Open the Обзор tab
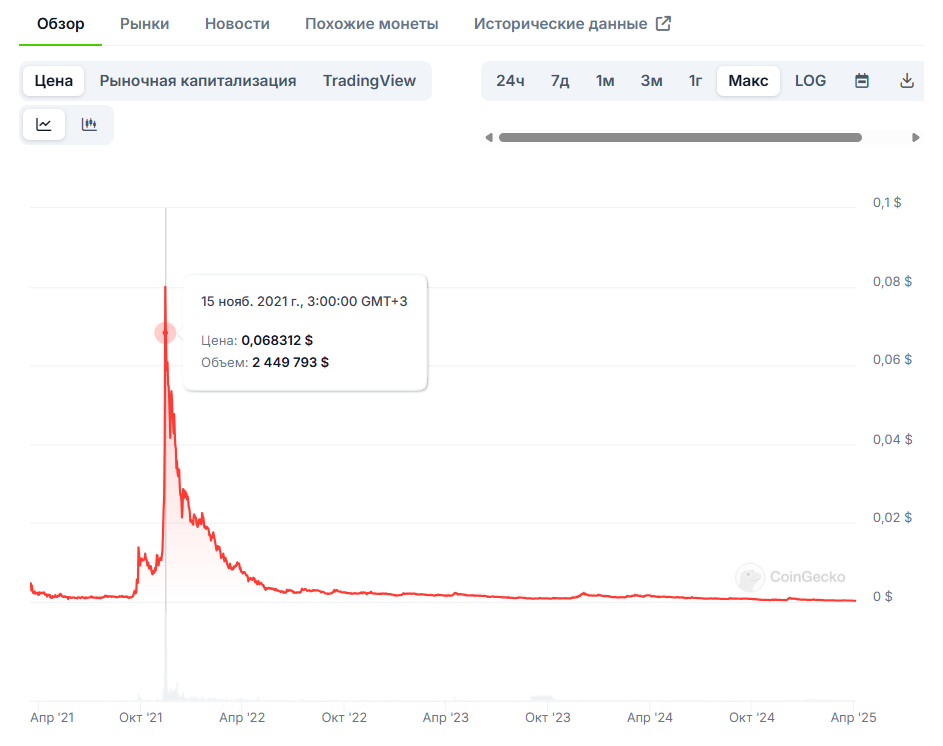Image resolution: width=943 pixels, height=746 pixels. coord(61,23)
